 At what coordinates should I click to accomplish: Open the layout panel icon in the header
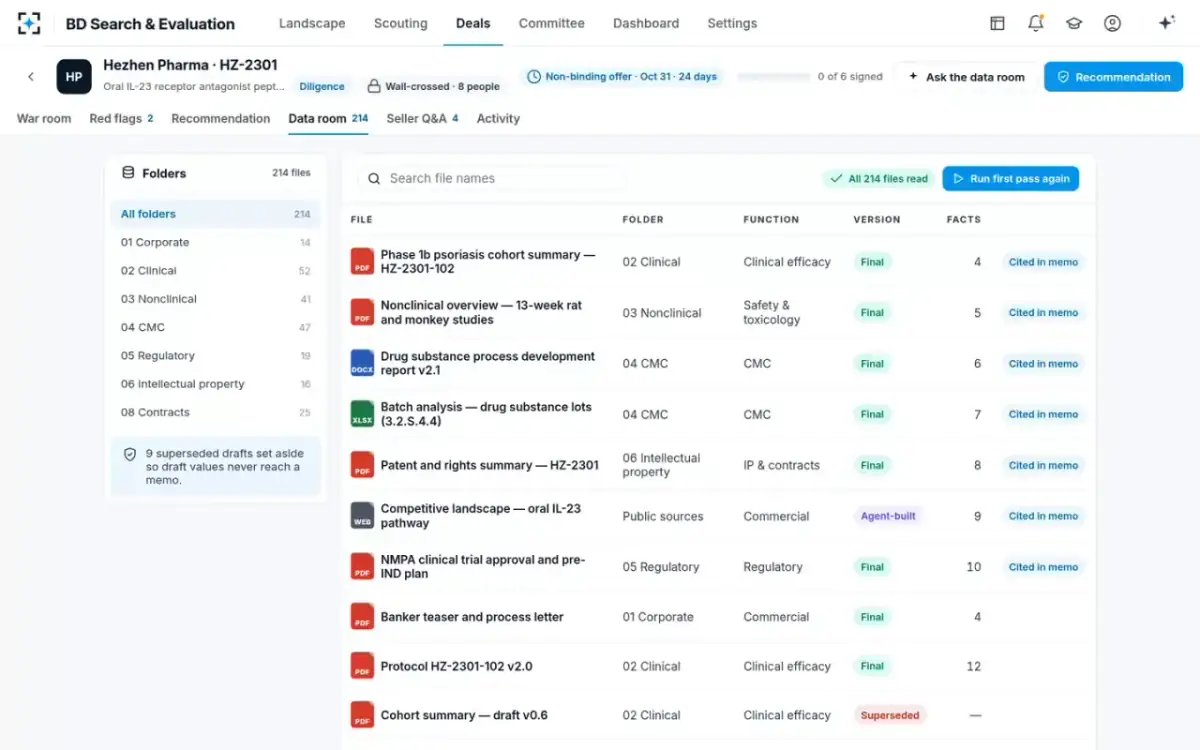click(x=997, y=23)
